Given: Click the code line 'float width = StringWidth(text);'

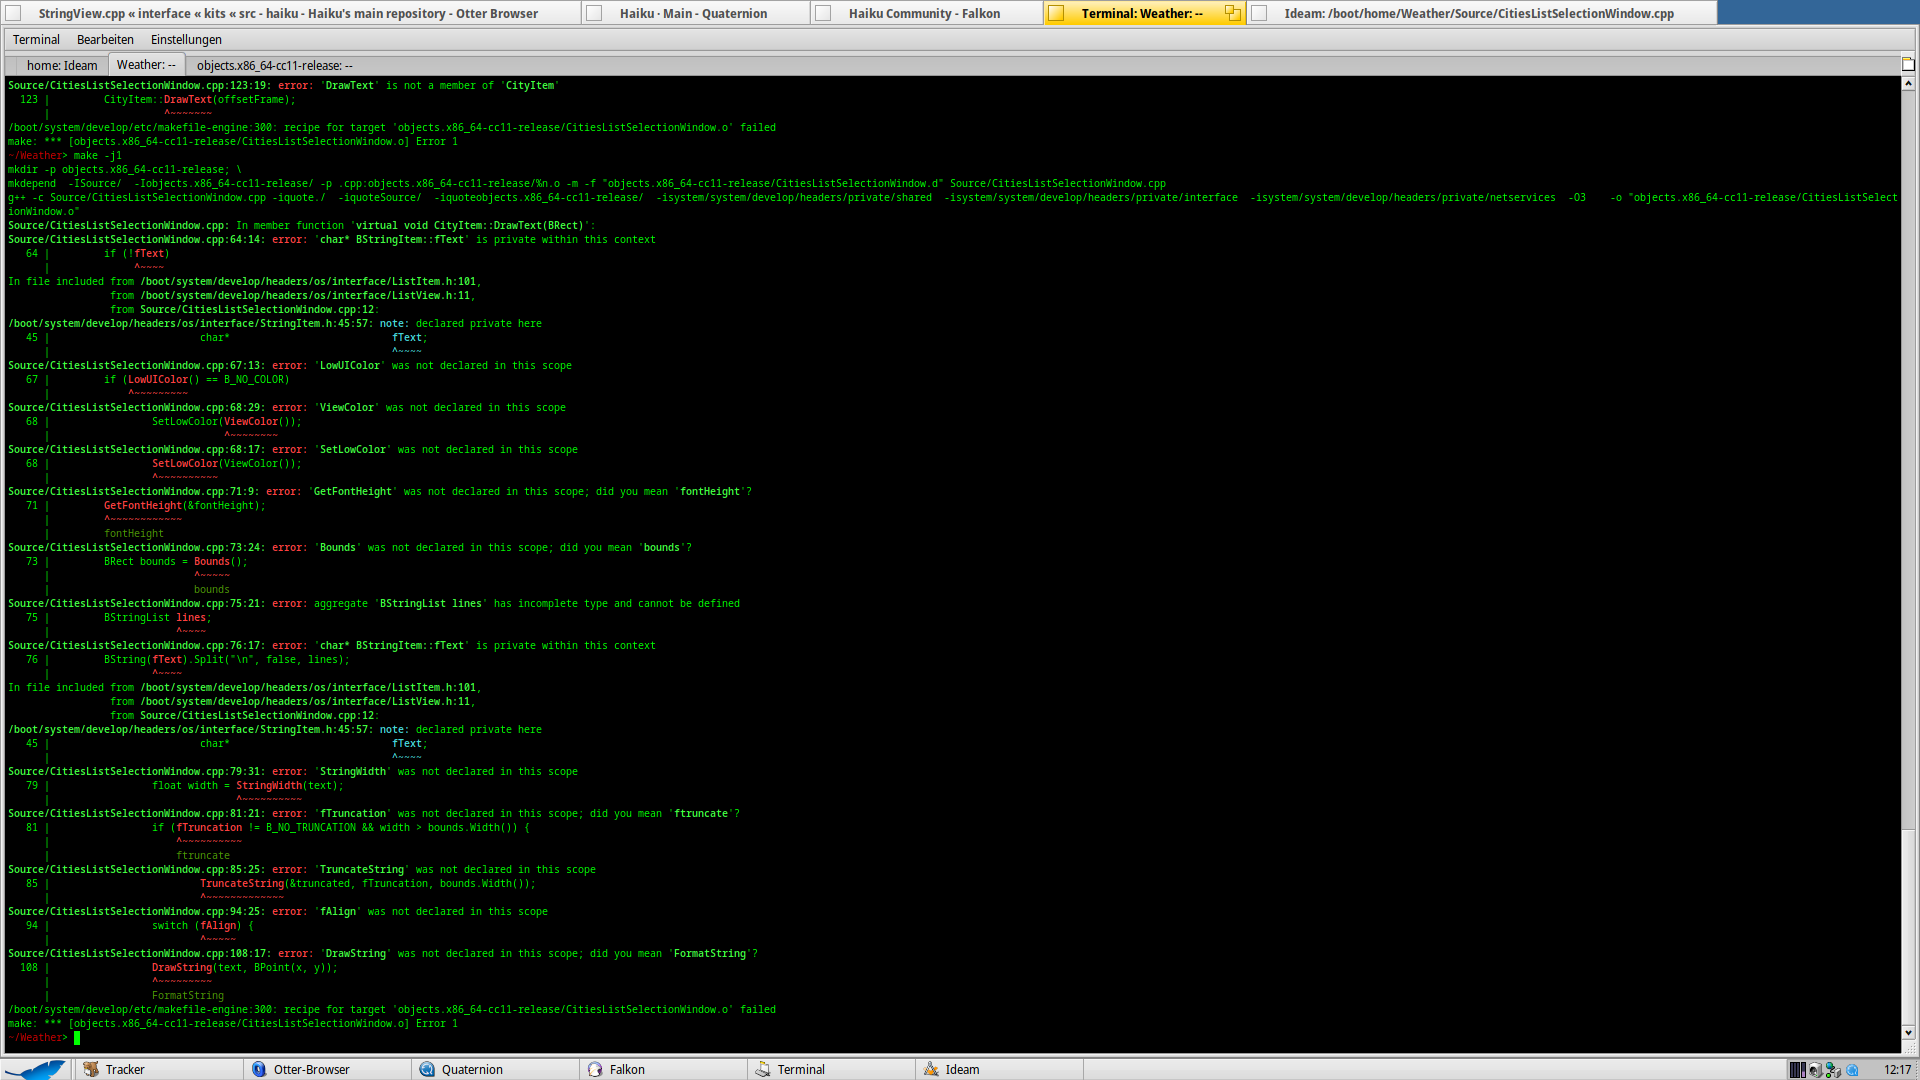Looking at the screenshot, I should 248,785.
